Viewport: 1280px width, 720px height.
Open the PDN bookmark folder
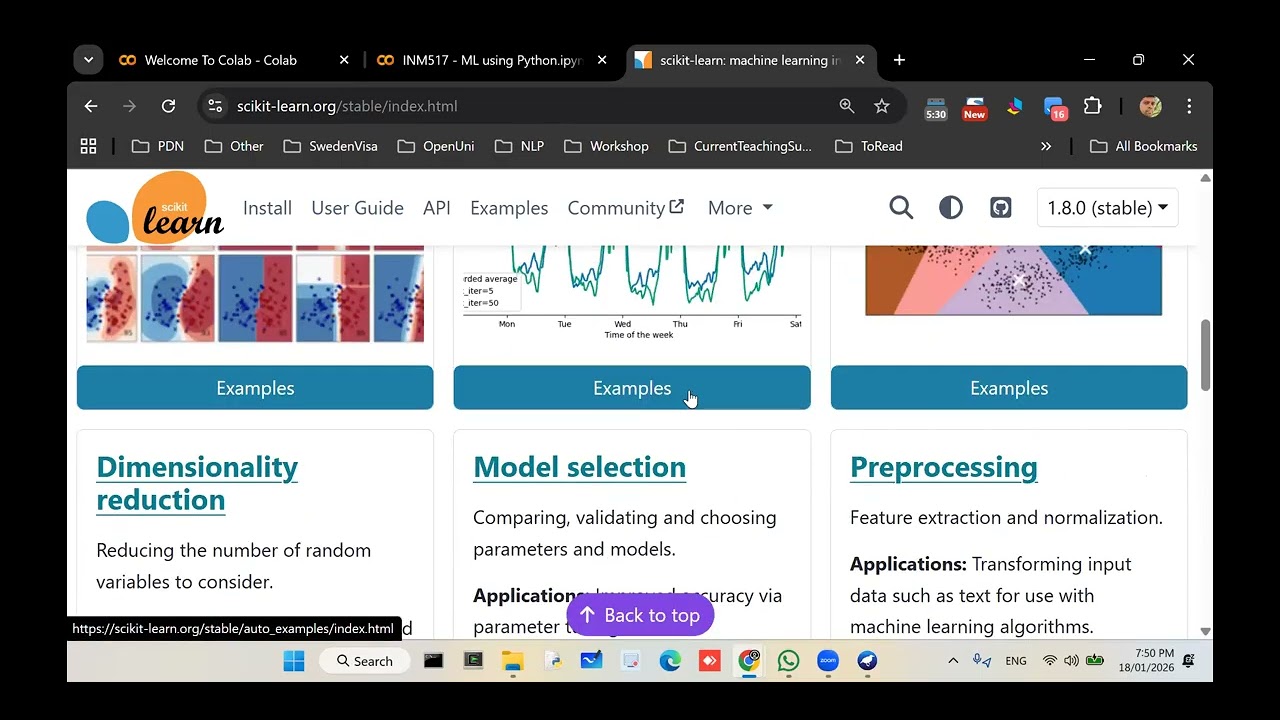click(x=158, y=146)
